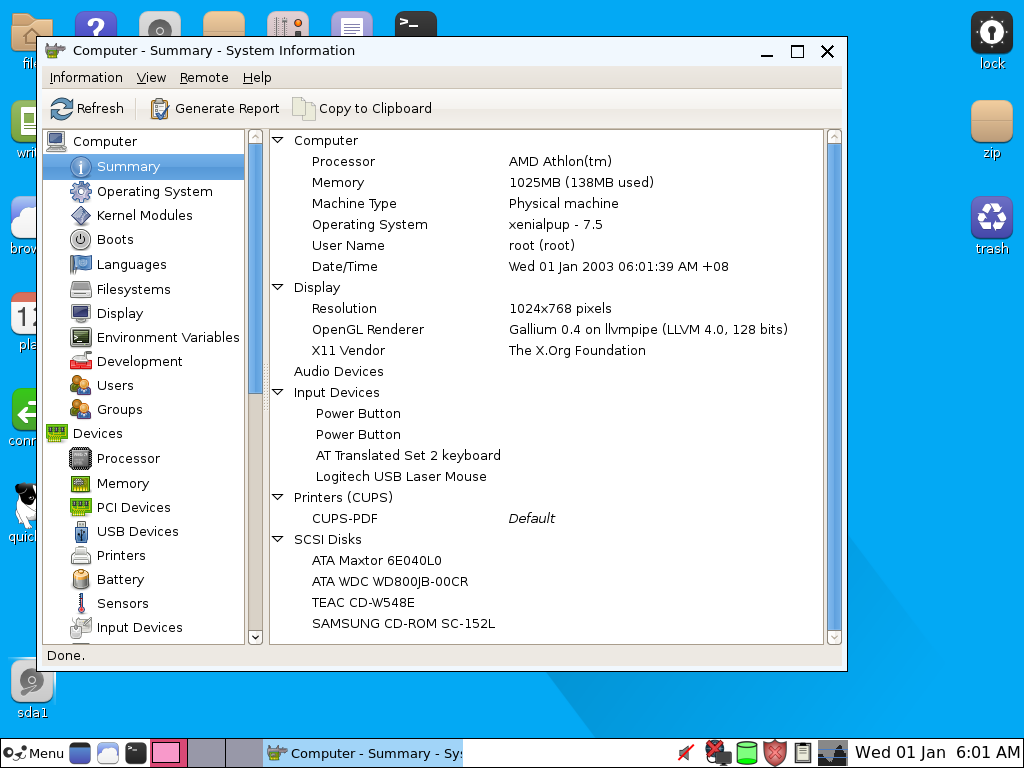The width and height of the screenshot is (1024, 768).
Task: Click the green storage drive tray icon
Action: 746,753
